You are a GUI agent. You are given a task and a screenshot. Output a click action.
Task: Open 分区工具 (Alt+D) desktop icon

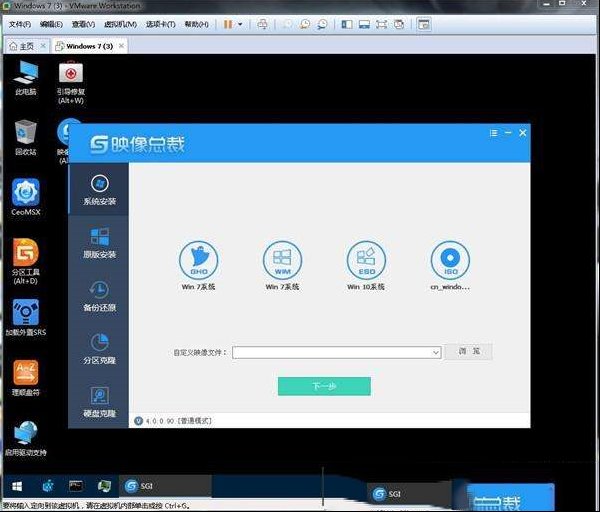(x=26, y=261)
